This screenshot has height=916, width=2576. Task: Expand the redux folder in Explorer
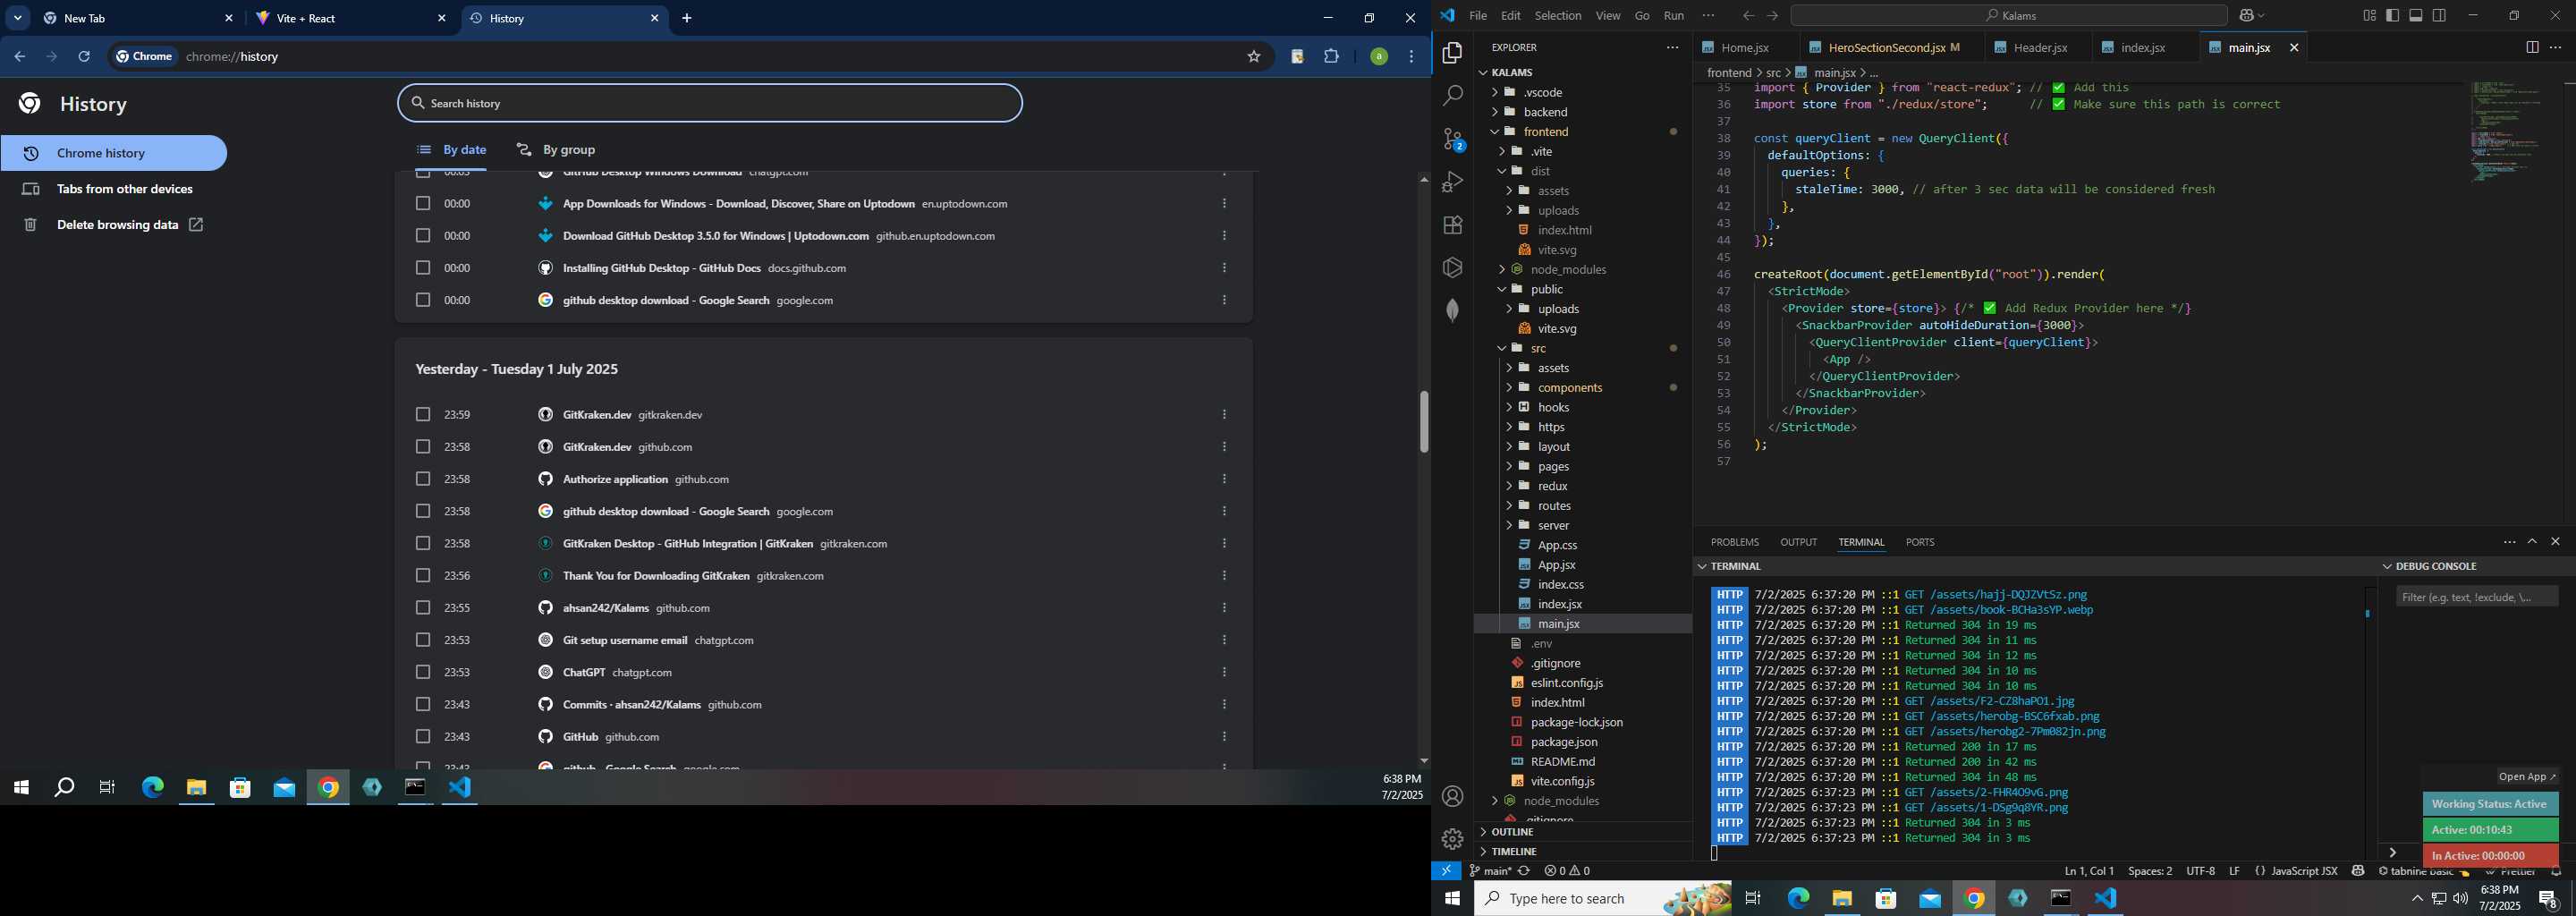1509,486
